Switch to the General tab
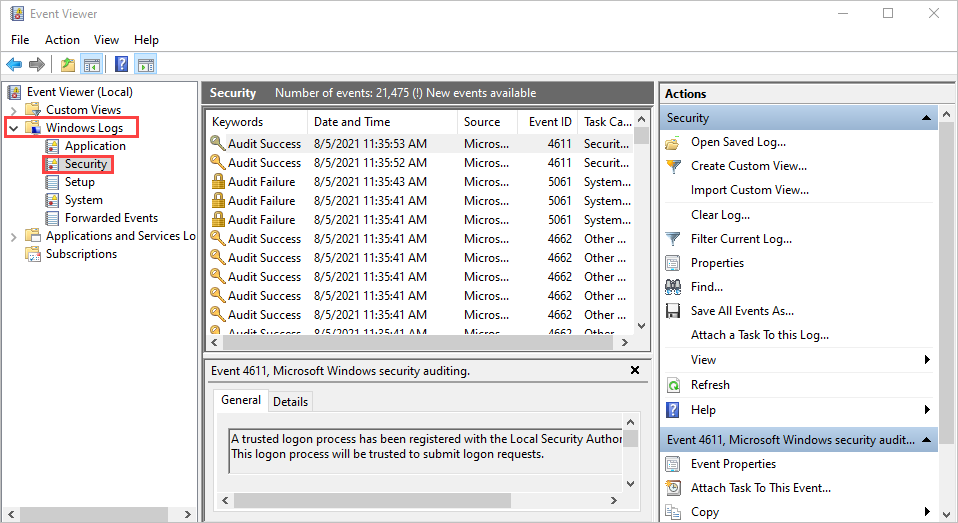Screen dimensions: 958x523 (241, 400)
